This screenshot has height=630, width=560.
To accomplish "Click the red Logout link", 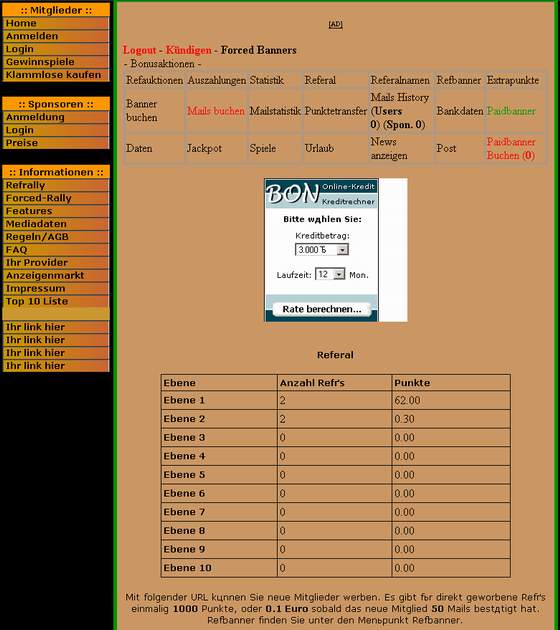I will (139, 50).
